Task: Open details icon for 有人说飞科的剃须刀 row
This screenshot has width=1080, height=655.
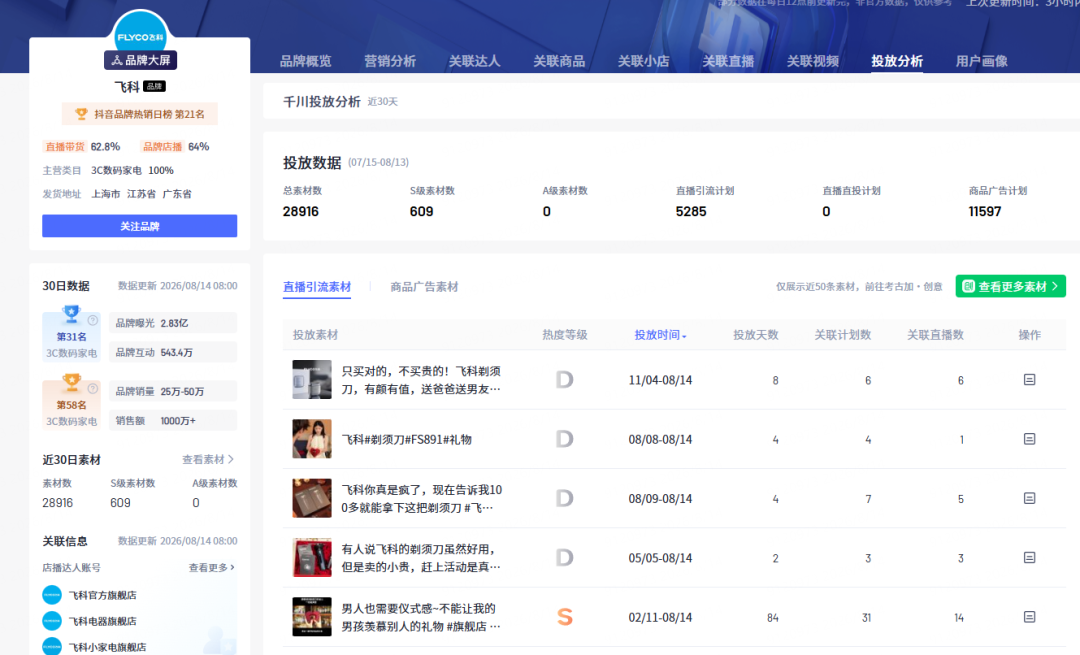Action: [1029, 557]
